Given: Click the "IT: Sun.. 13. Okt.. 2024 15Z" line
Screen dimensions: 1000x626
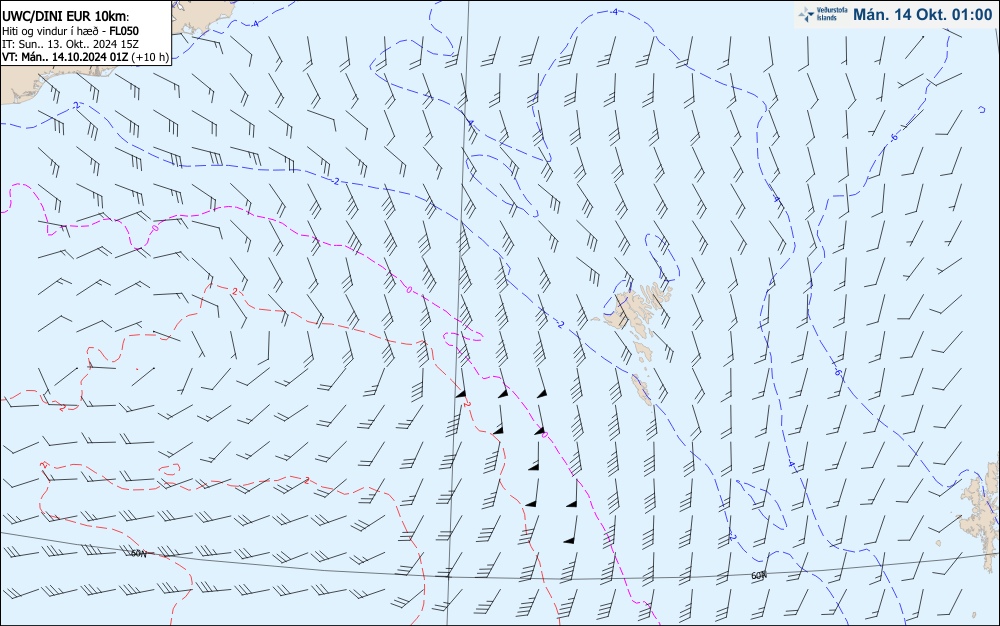Looking at the screenshot, I should [70, 44].
